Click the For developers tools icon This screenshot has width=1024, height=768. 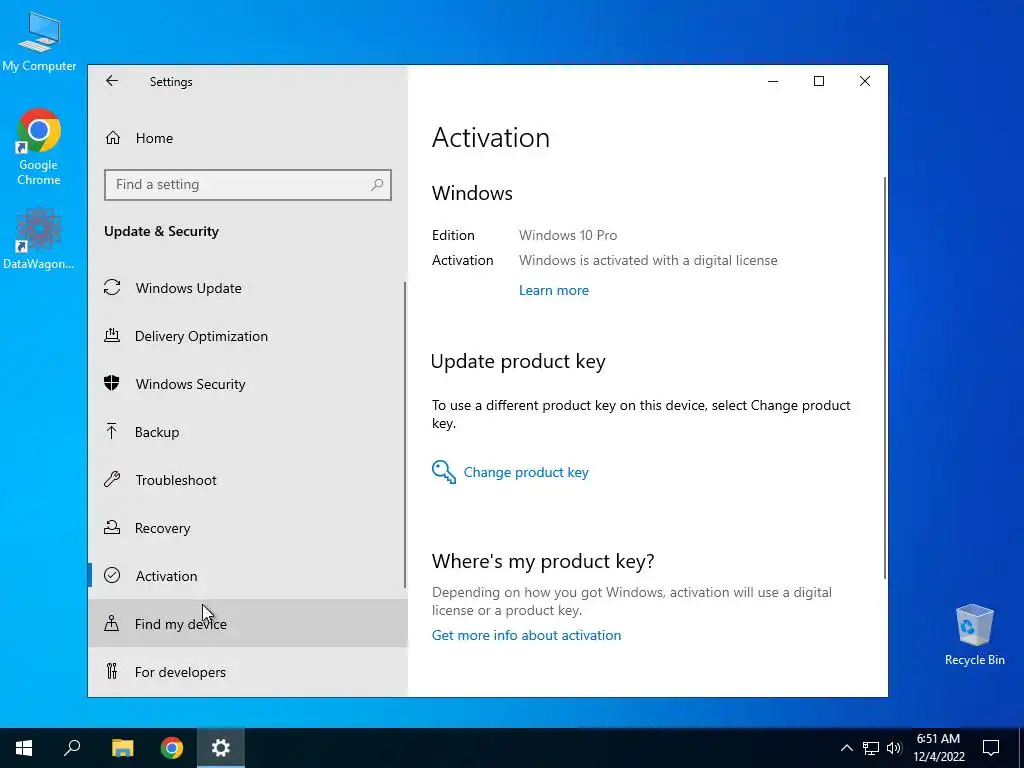(x=112, y=671)
